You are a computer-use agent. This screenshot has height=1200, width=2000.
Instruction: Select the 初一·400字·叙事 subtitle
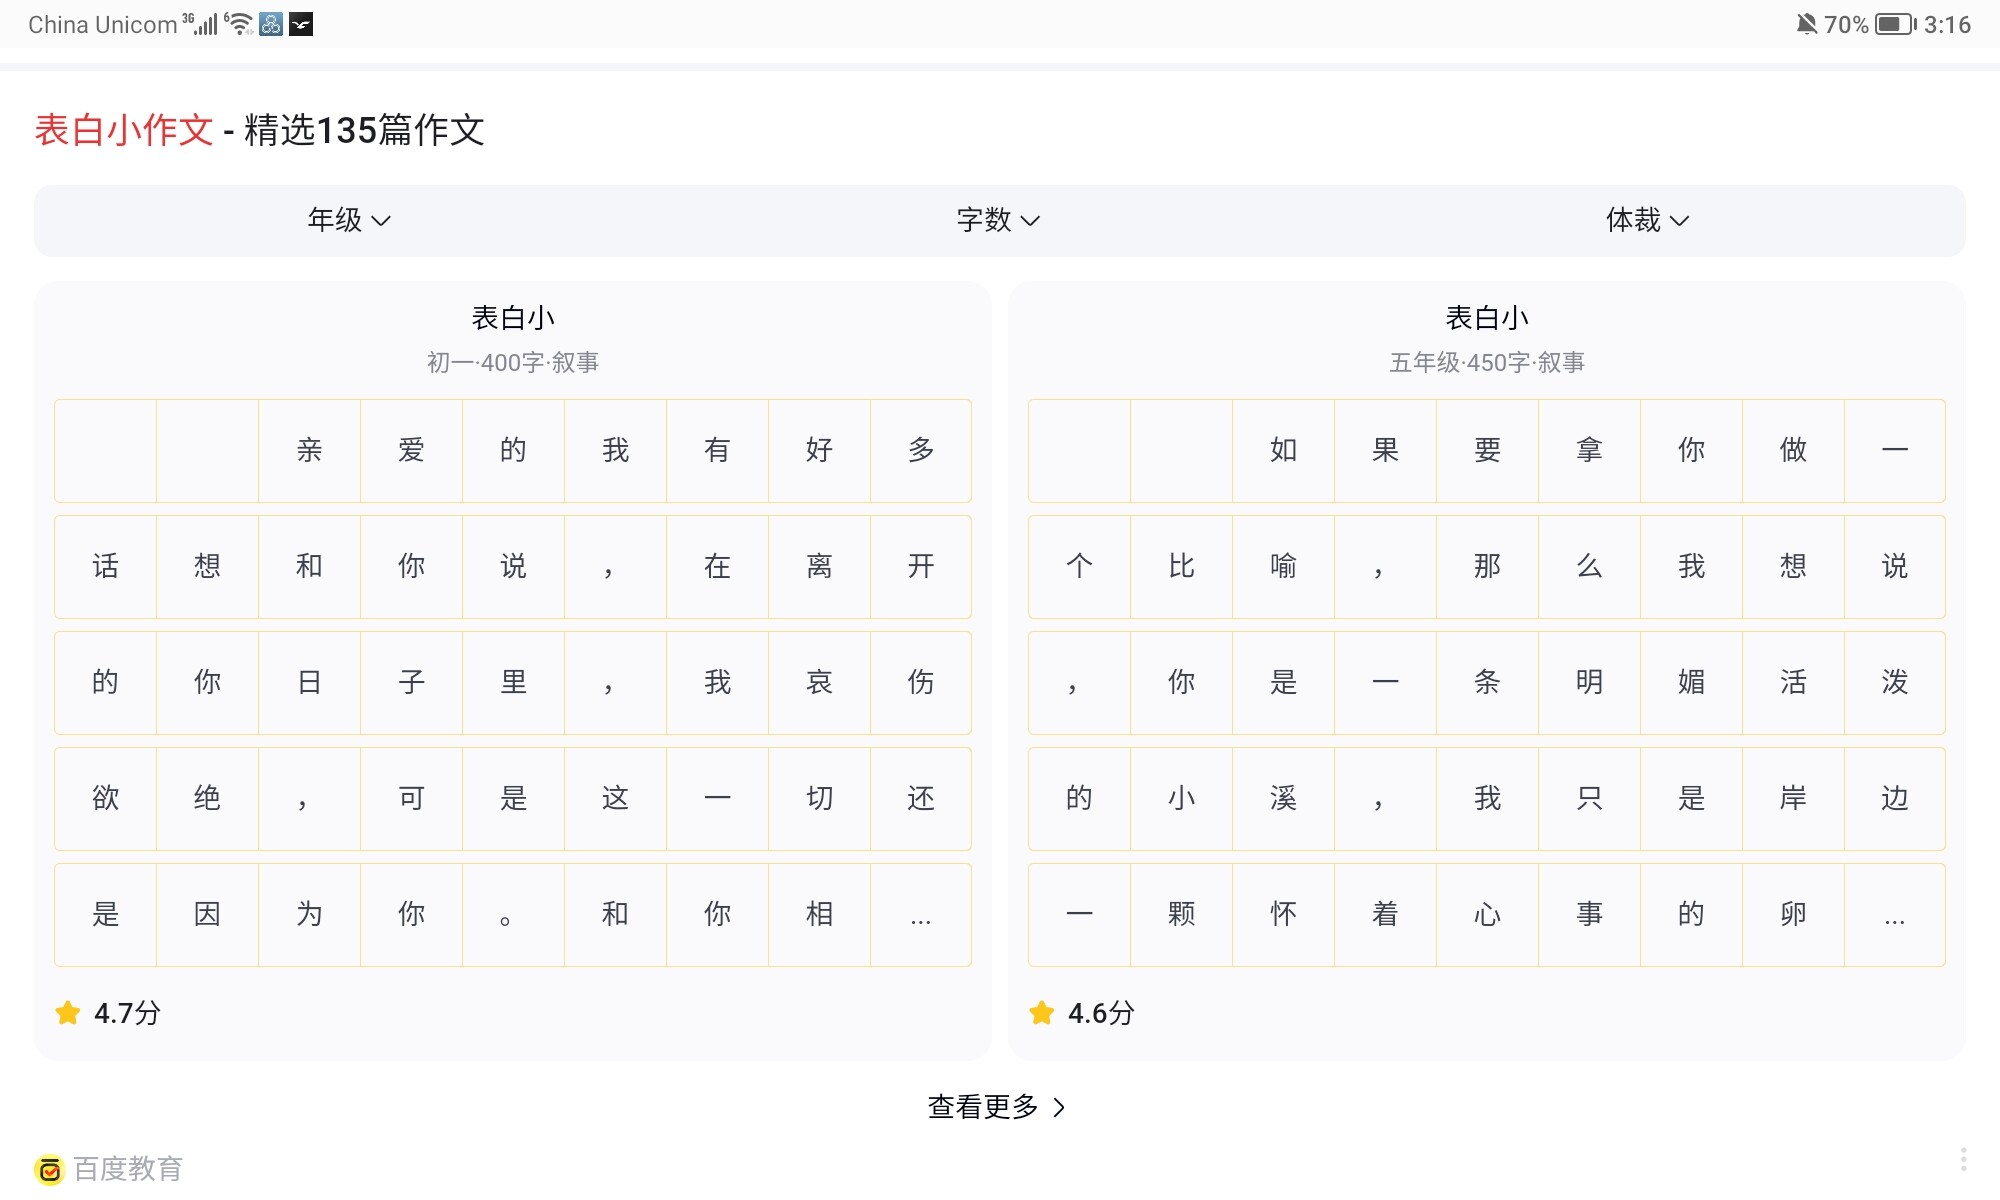(x=512, y=362)
